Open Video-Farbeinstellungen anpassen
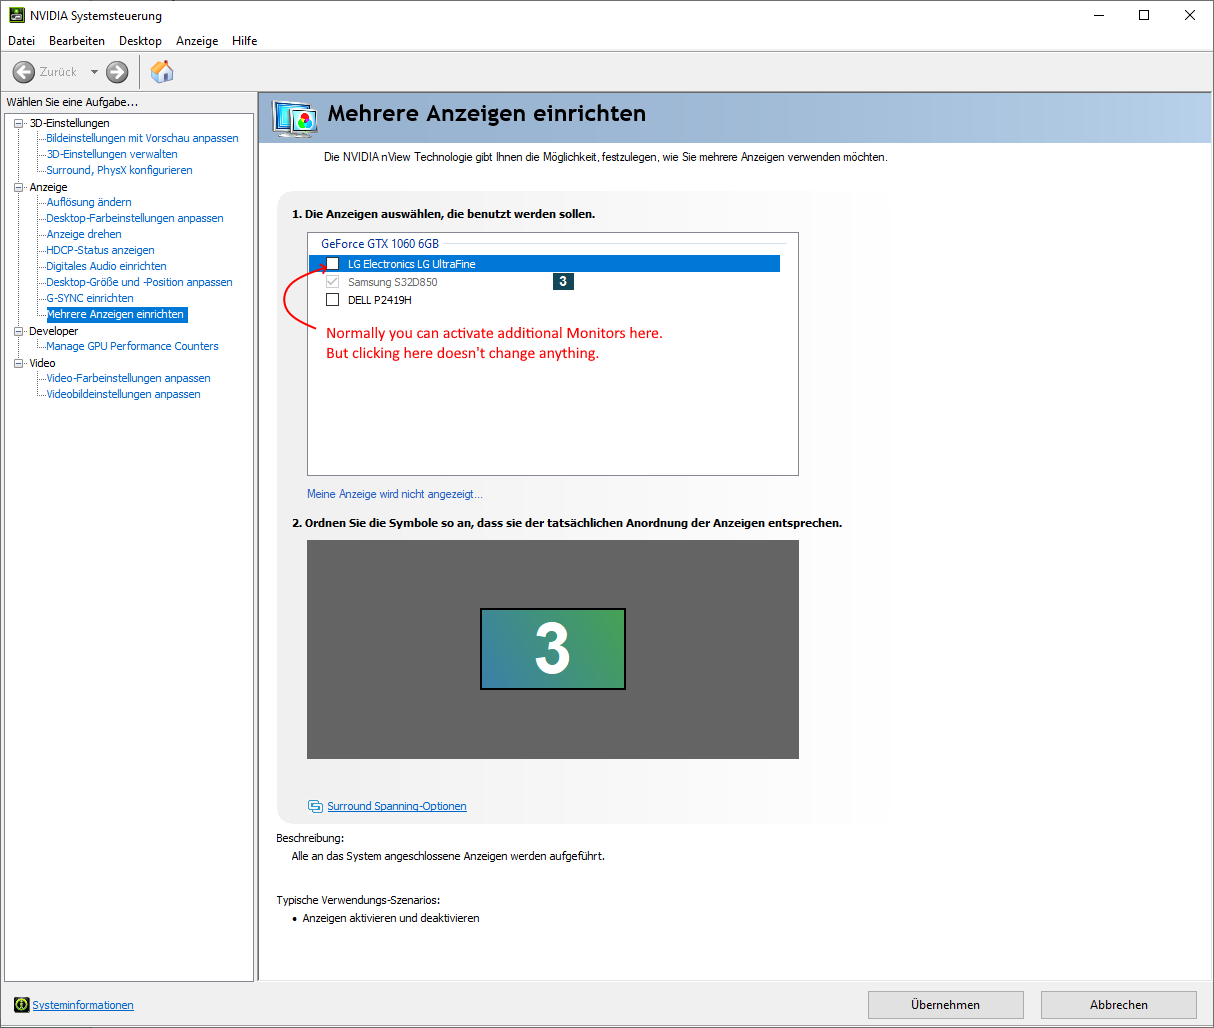Screen dimensions: 1214x1028 (128, 378)
